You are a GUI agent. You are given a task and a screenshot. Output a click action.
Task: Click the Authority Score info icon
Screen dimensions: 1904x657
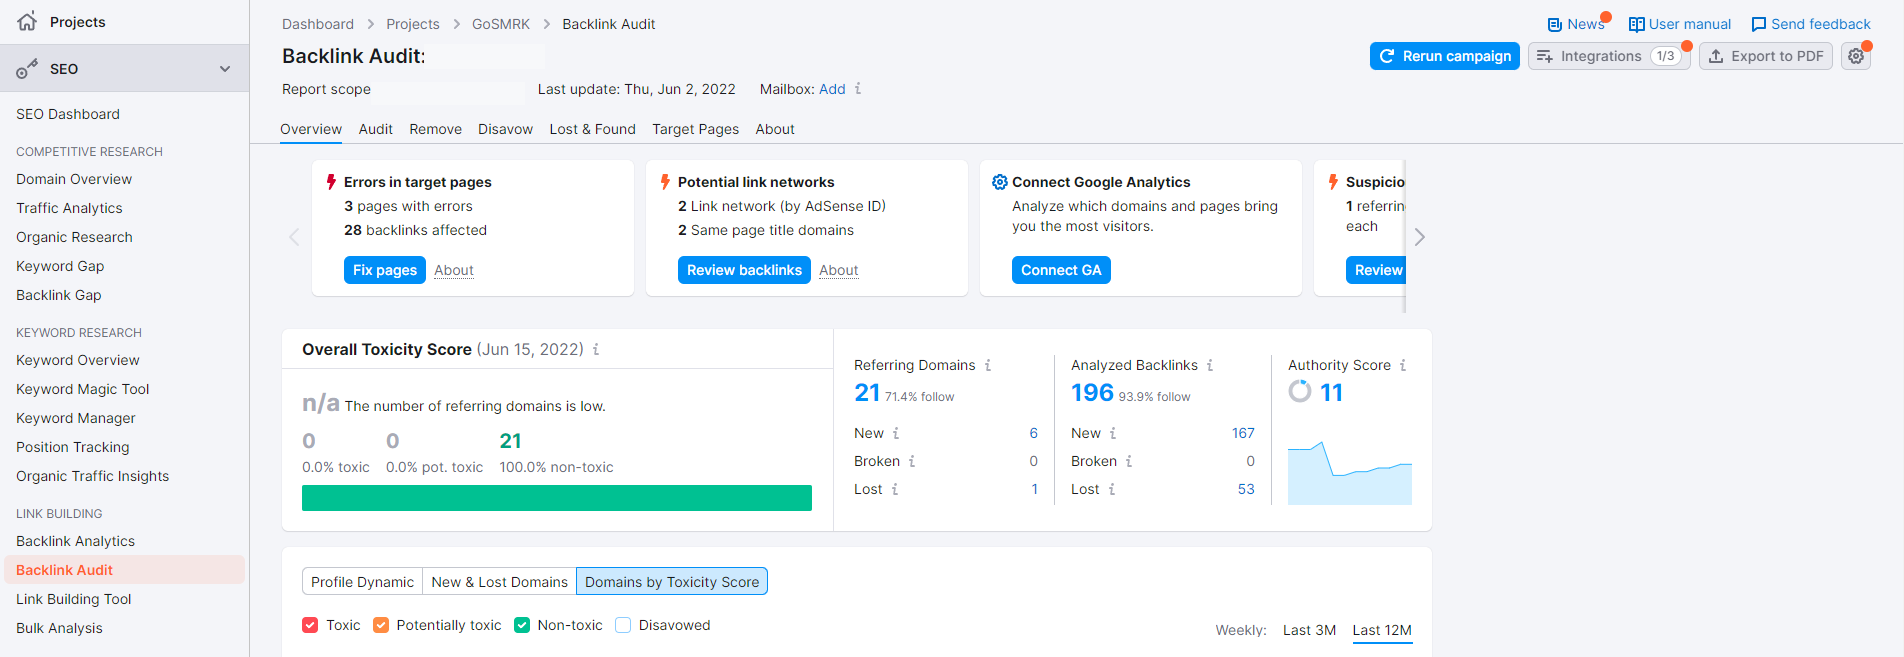pos(1403,365)
